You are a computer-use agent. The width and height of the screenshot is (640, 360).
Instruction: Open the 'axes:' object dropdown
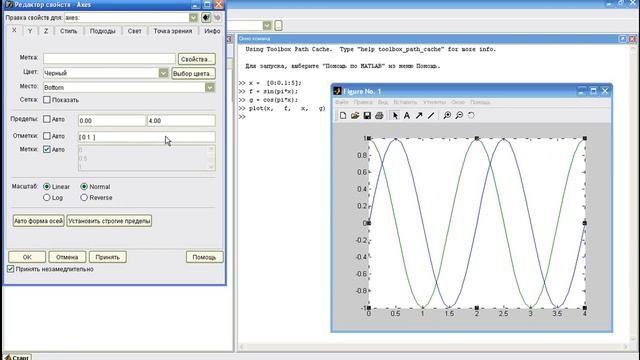pos(193,18)
